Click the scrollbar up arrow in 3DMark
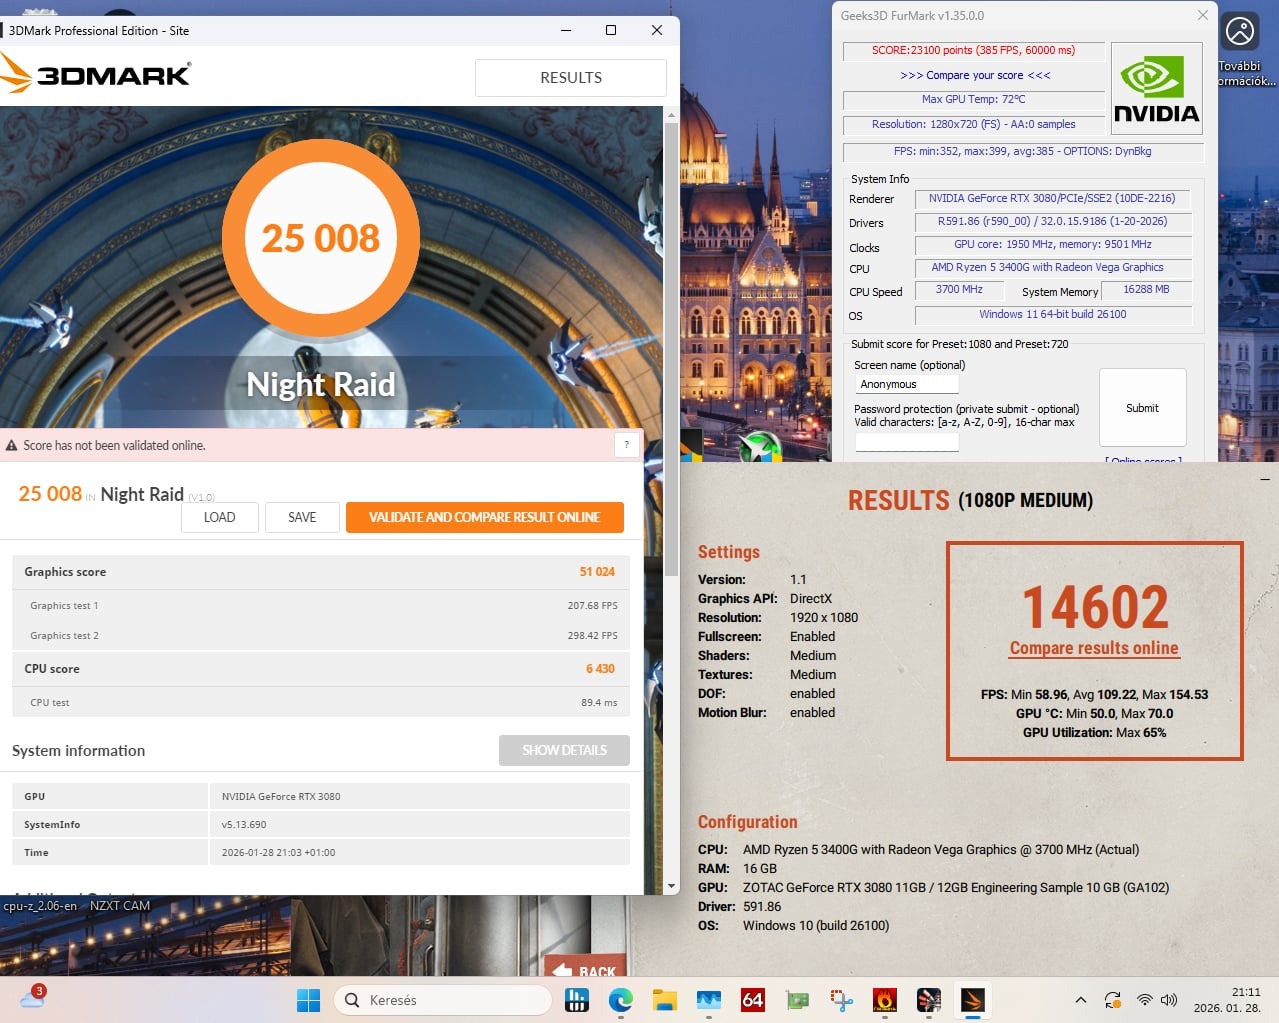The height and width of the screenshot is (1023, 1279). 671,115
